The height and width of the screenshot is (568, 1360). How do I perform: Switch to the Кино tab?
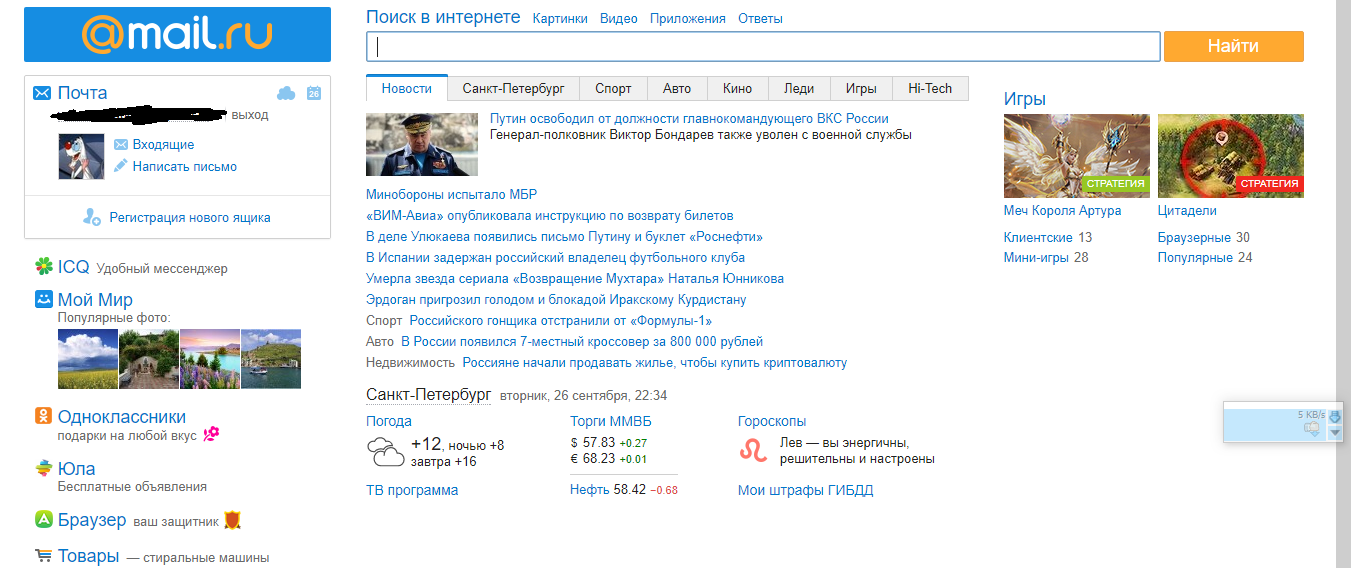[737, 88]
